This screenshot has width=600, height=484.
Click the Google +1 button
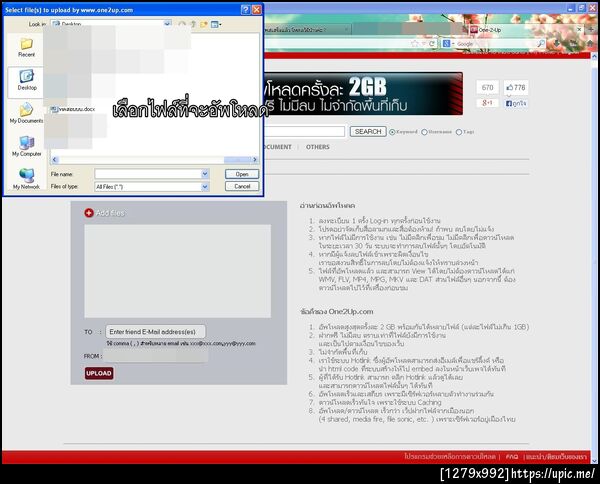[x=488, y=103]
